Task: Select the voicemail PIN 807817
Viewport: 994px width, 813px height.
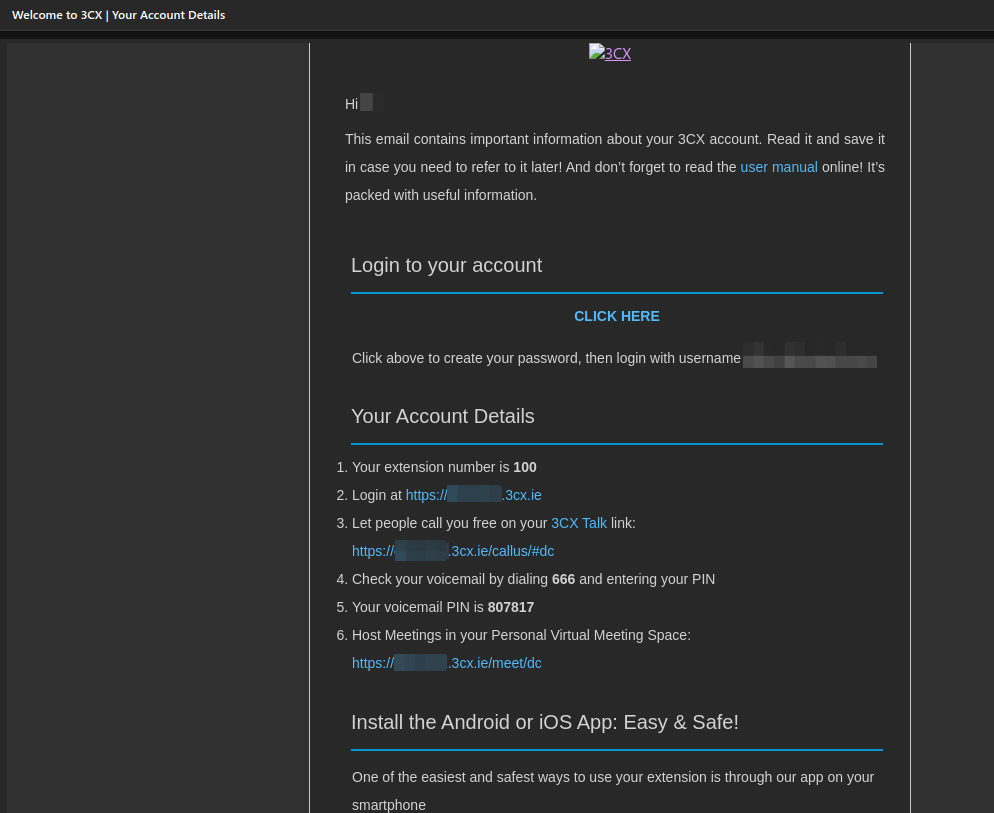Action: pos(510,608)
